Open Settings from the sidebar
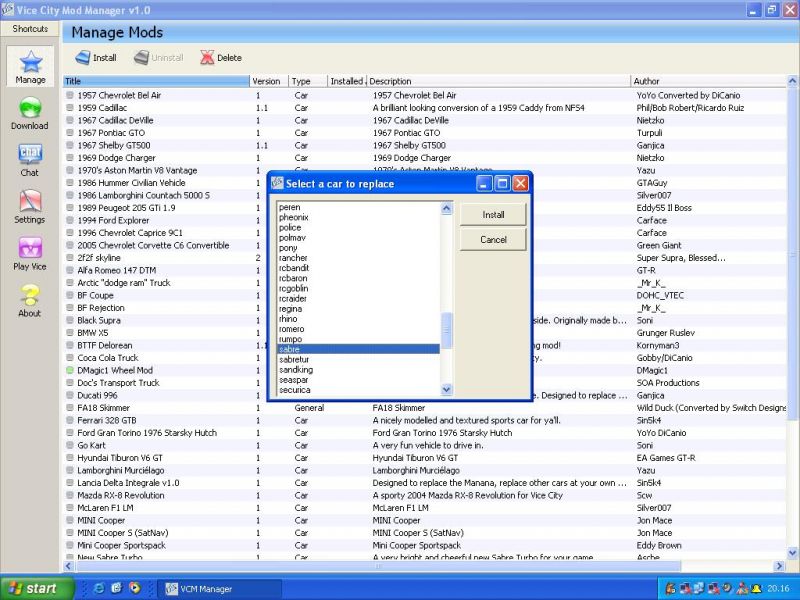Image resolution: width=800 pixels, height=600 pixels. (x=30, y=206)
